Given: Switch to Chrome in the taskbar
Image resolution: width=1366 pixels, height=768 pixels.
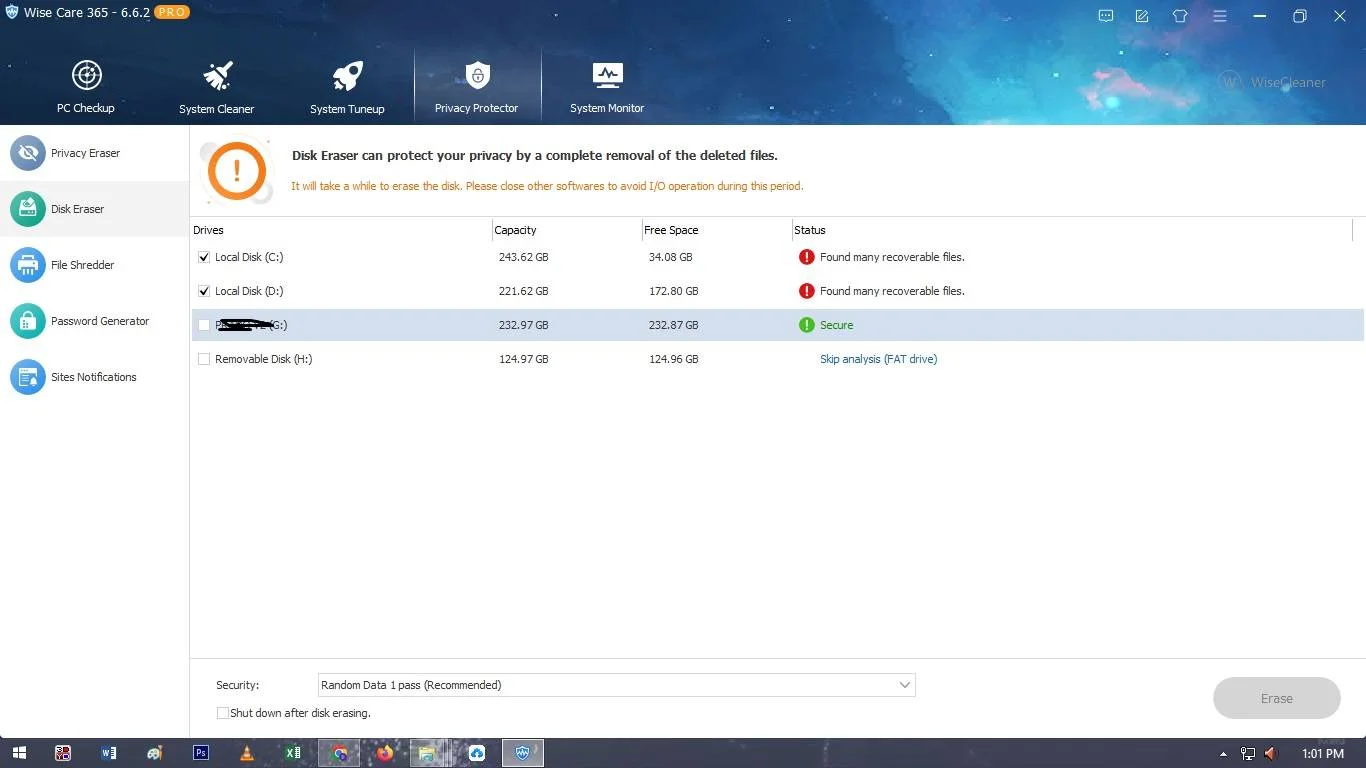Looking at the screenshot, I should [x=339, y=753].
